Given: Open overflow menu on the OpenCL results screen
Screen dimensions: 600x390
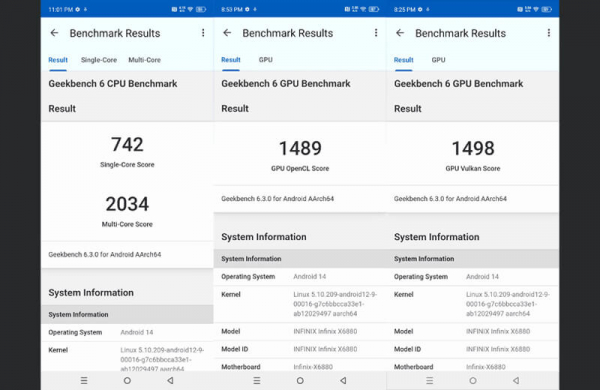Looking at the screenshot, I should click(376, 33).
